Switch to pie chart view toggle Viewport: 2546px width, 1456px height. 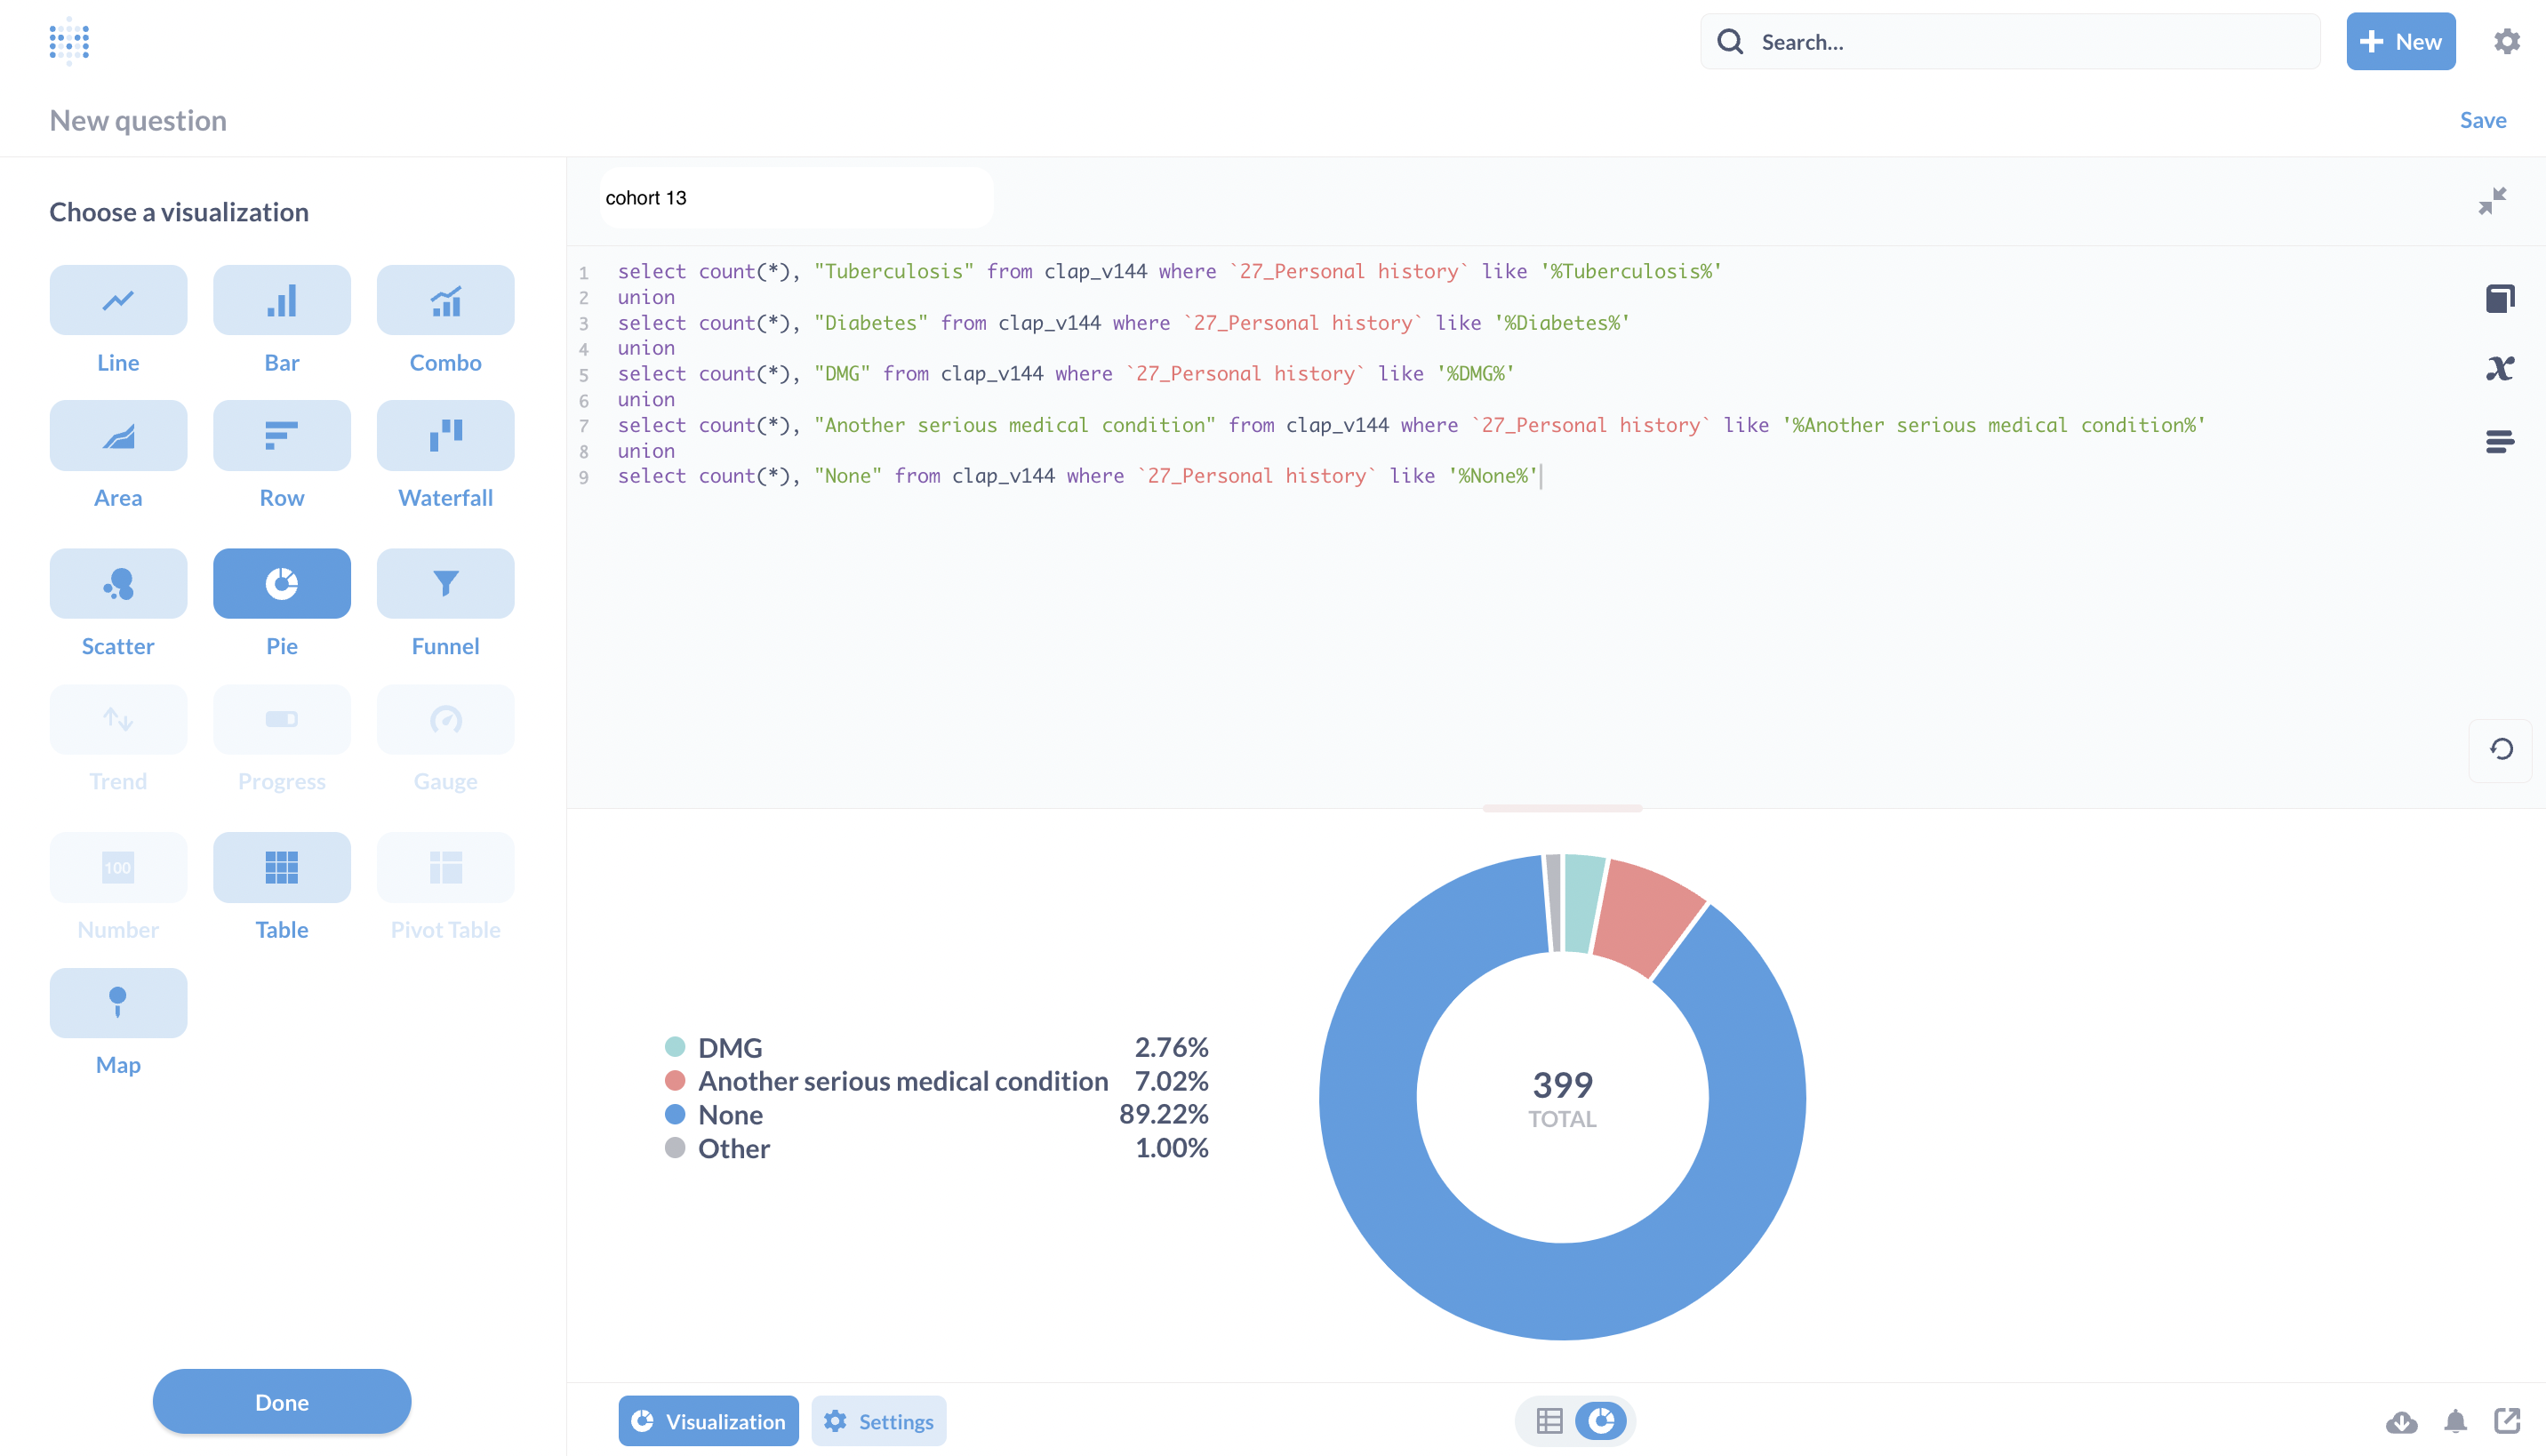[1601, 1421]
